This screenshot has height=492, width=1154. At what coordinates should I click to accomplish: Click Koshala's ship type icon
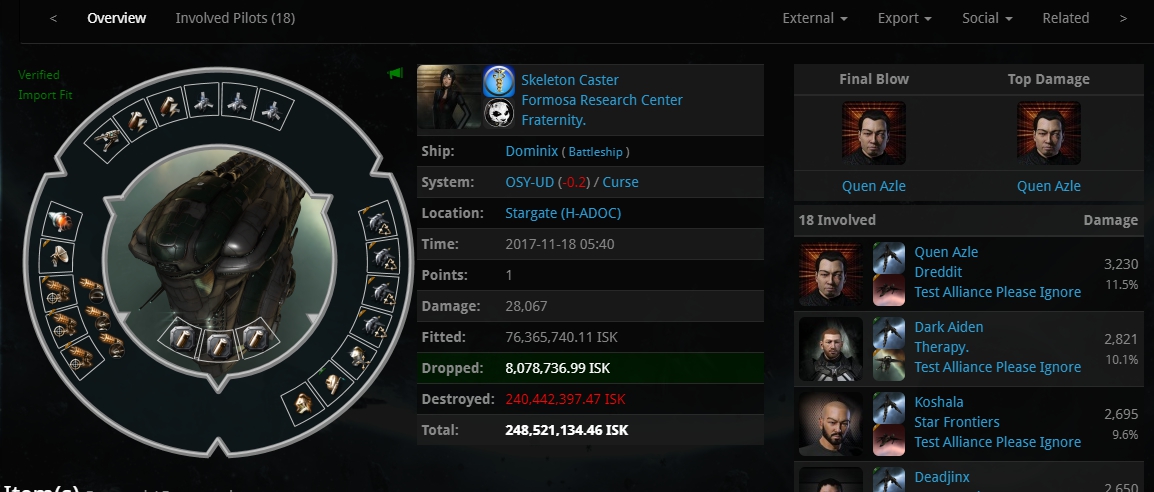click(888, 409)
